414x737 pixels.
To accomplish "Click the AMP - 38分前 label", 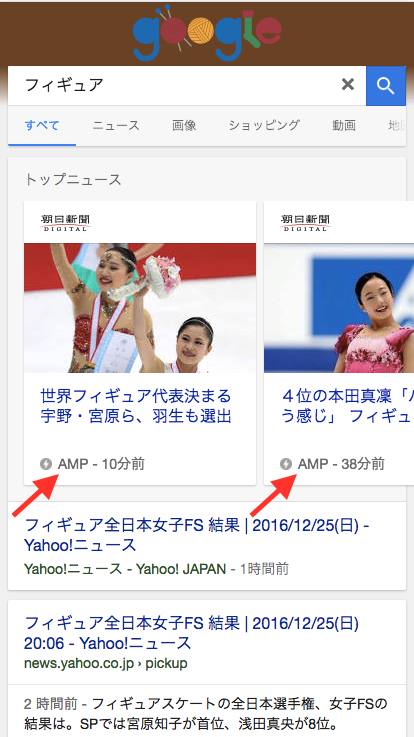I will point(341,464).
